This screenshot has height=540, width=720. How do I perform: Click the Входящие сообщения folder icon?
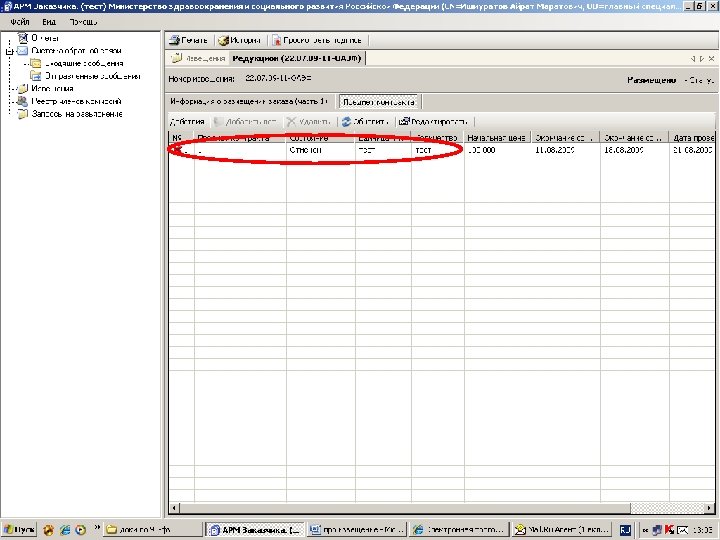tap(36, 63)
